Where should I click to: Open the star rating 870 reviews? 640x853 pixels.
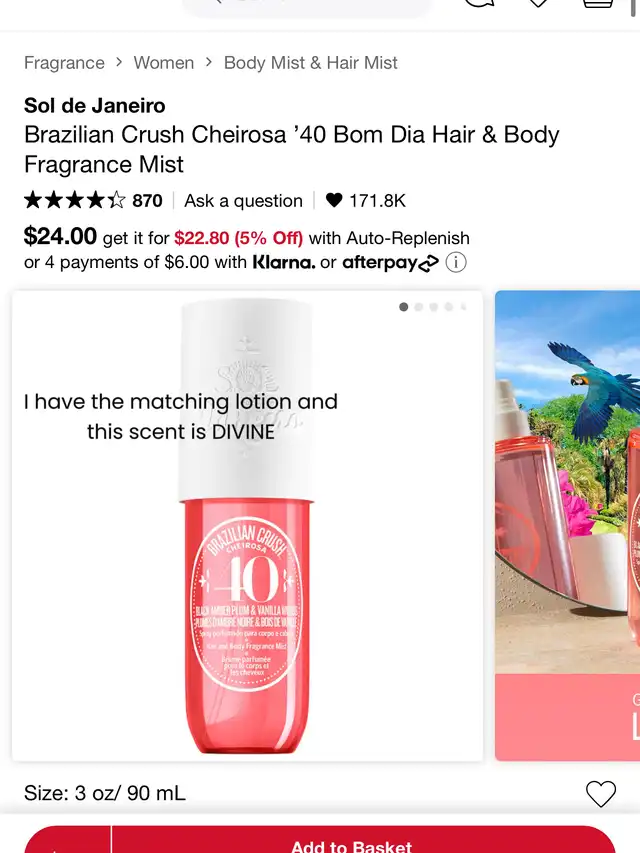point(93,200)
